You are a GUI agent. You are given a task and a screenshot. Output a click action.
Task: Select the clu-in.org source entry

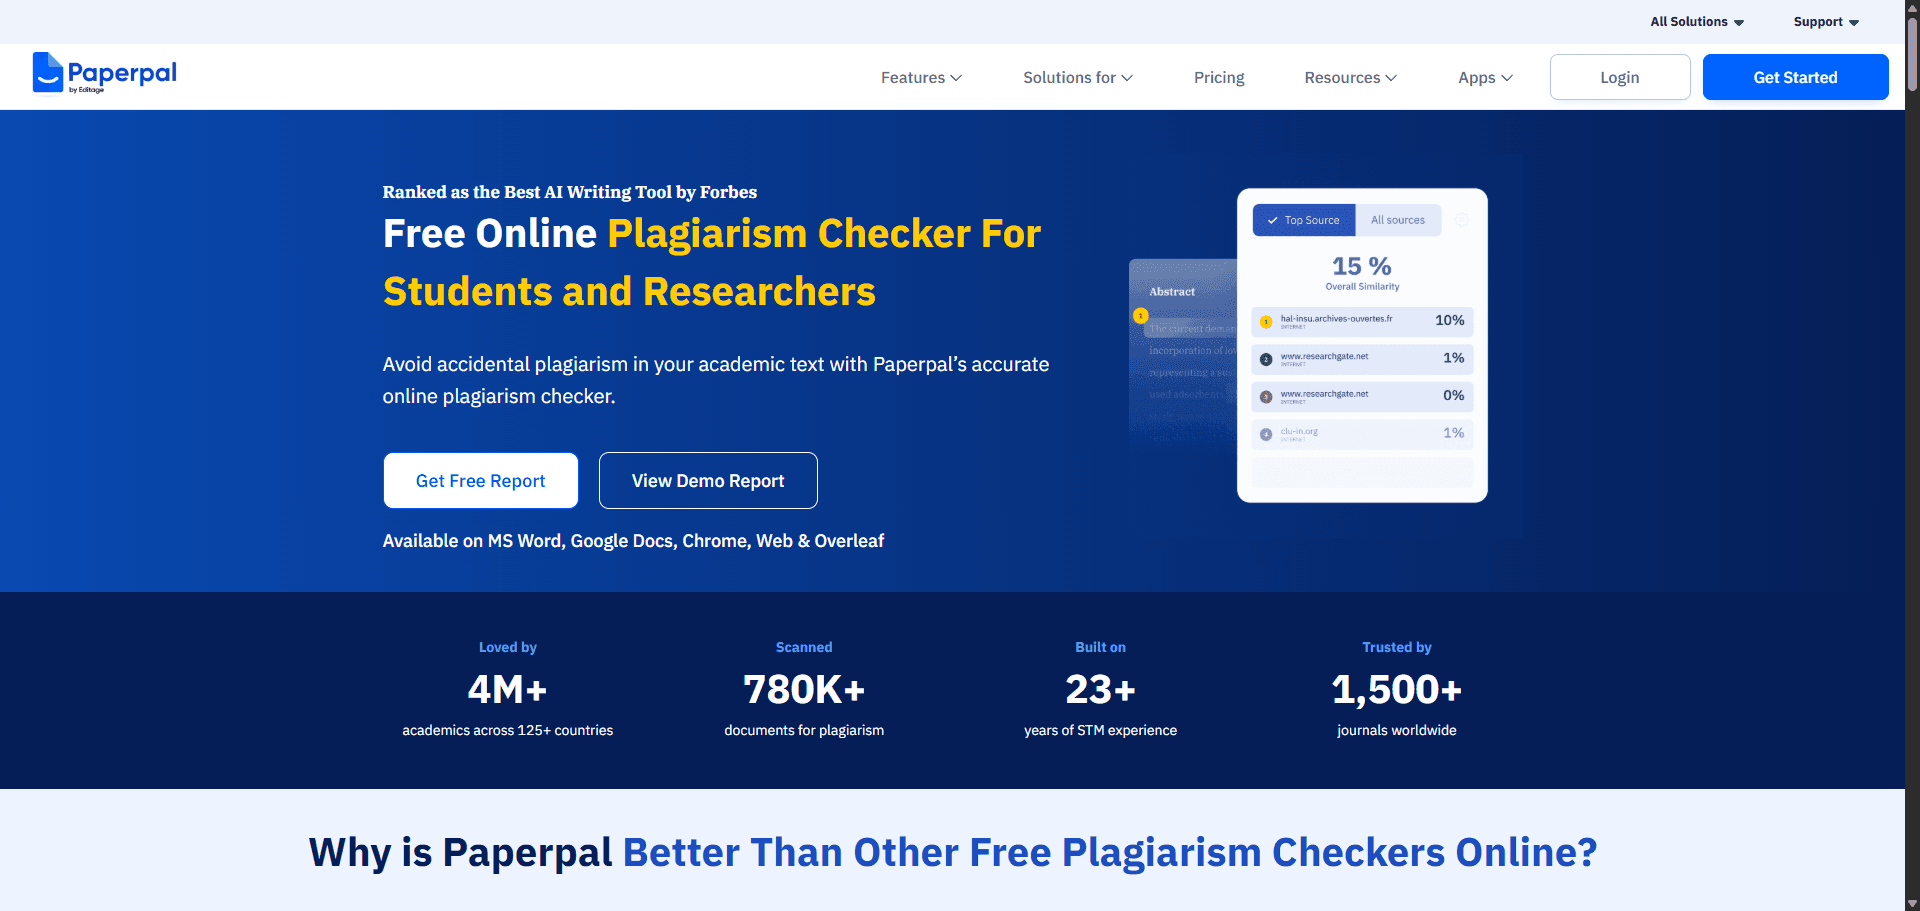(1361, 434)
